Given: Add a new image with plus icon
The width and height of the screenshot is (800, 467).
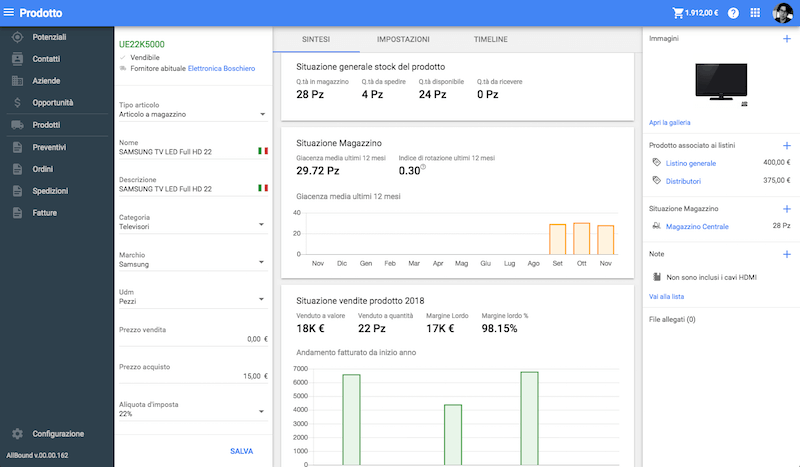Looking at the screenshot, I should (x=786, y=38).
